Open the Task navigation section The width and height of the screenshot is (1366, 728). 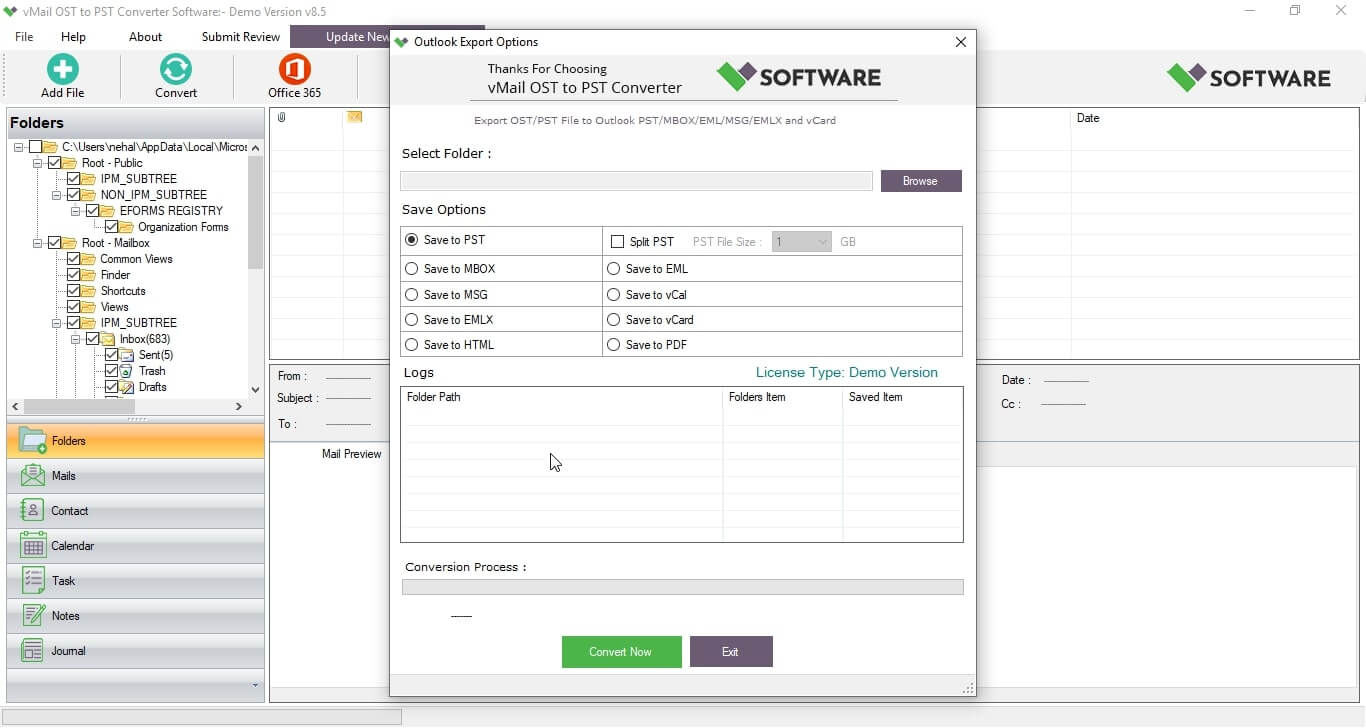pyautogui.click(x=136, y=581)
